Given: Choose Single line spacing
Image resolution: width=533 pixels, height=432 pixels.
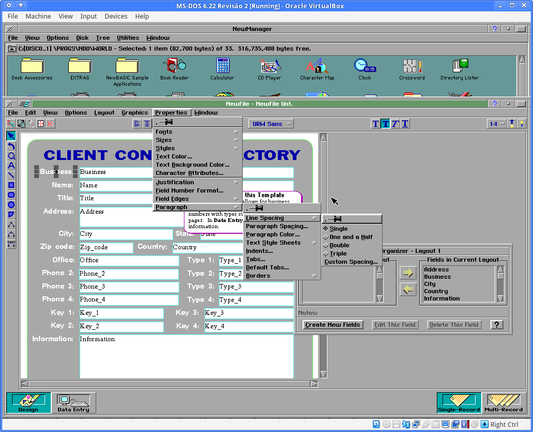Looking at the screenshot, I should pyautogui.click(x=351, y=229).
